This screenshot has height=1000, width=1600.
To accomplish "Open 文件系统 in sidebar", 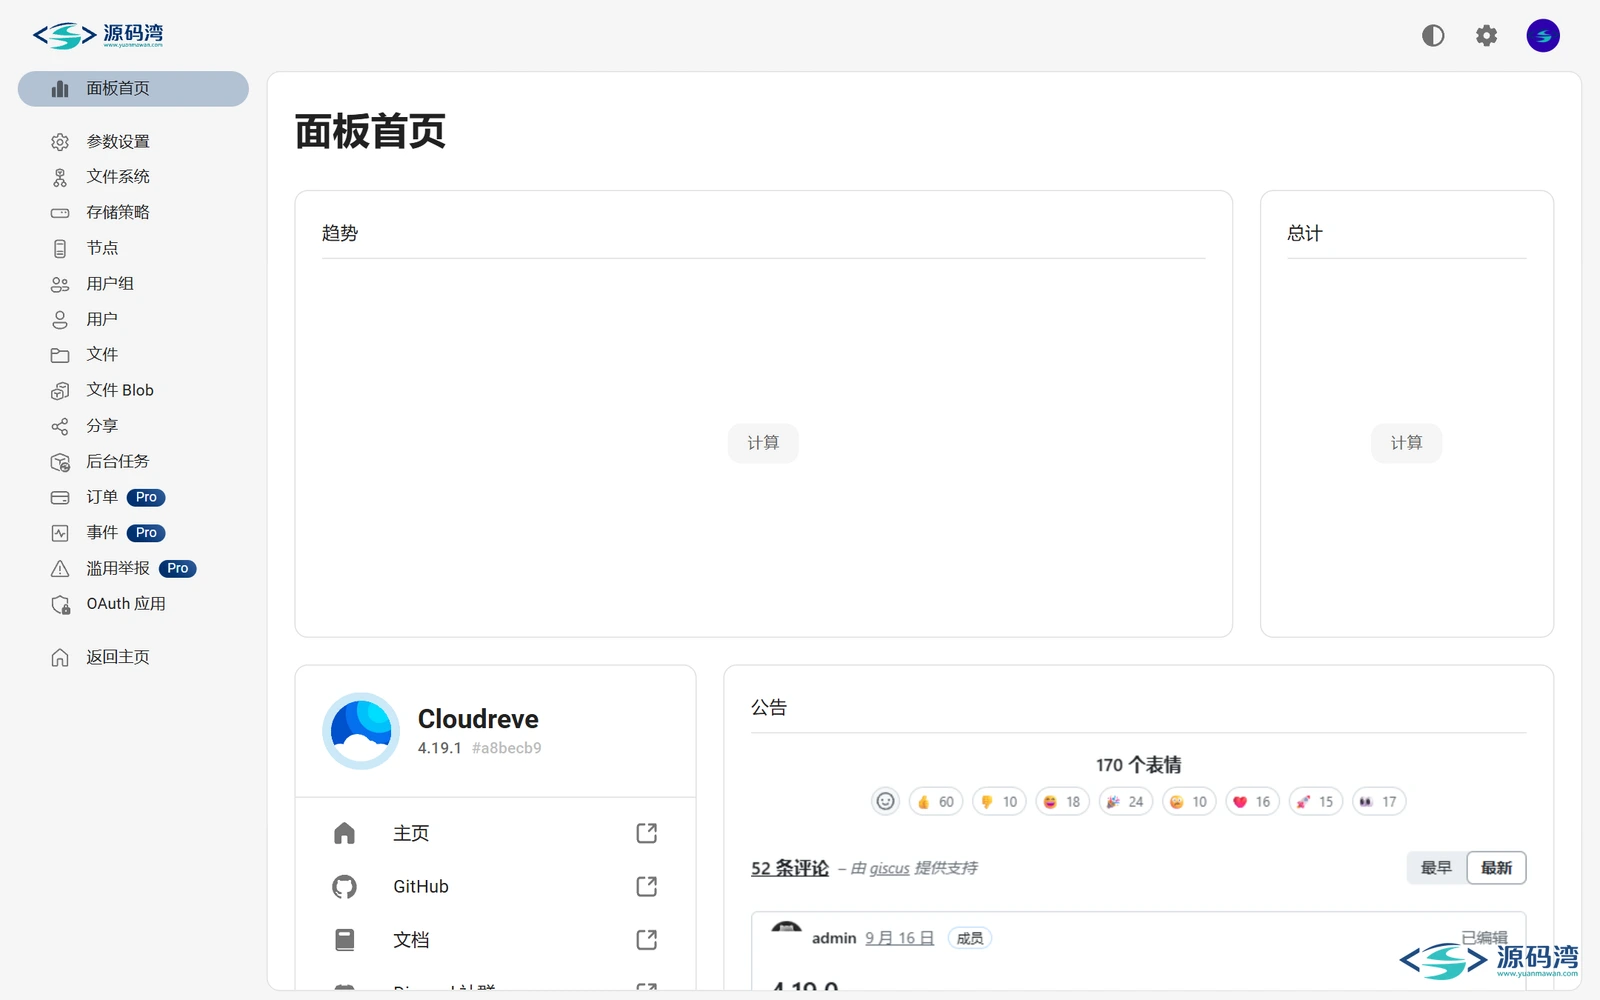I will pos(133,177).
